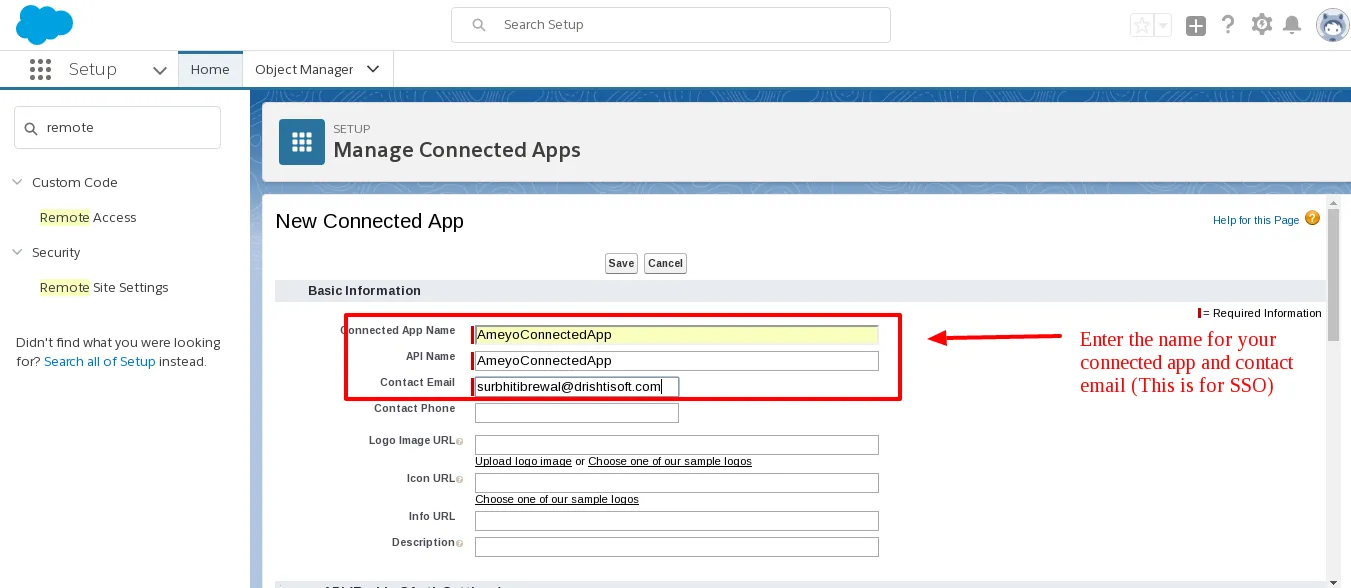Image resolution: width=1351 pixels, height=588 pixels.
Task: Open Global Actions plus icon
Action: (1196, 26)
